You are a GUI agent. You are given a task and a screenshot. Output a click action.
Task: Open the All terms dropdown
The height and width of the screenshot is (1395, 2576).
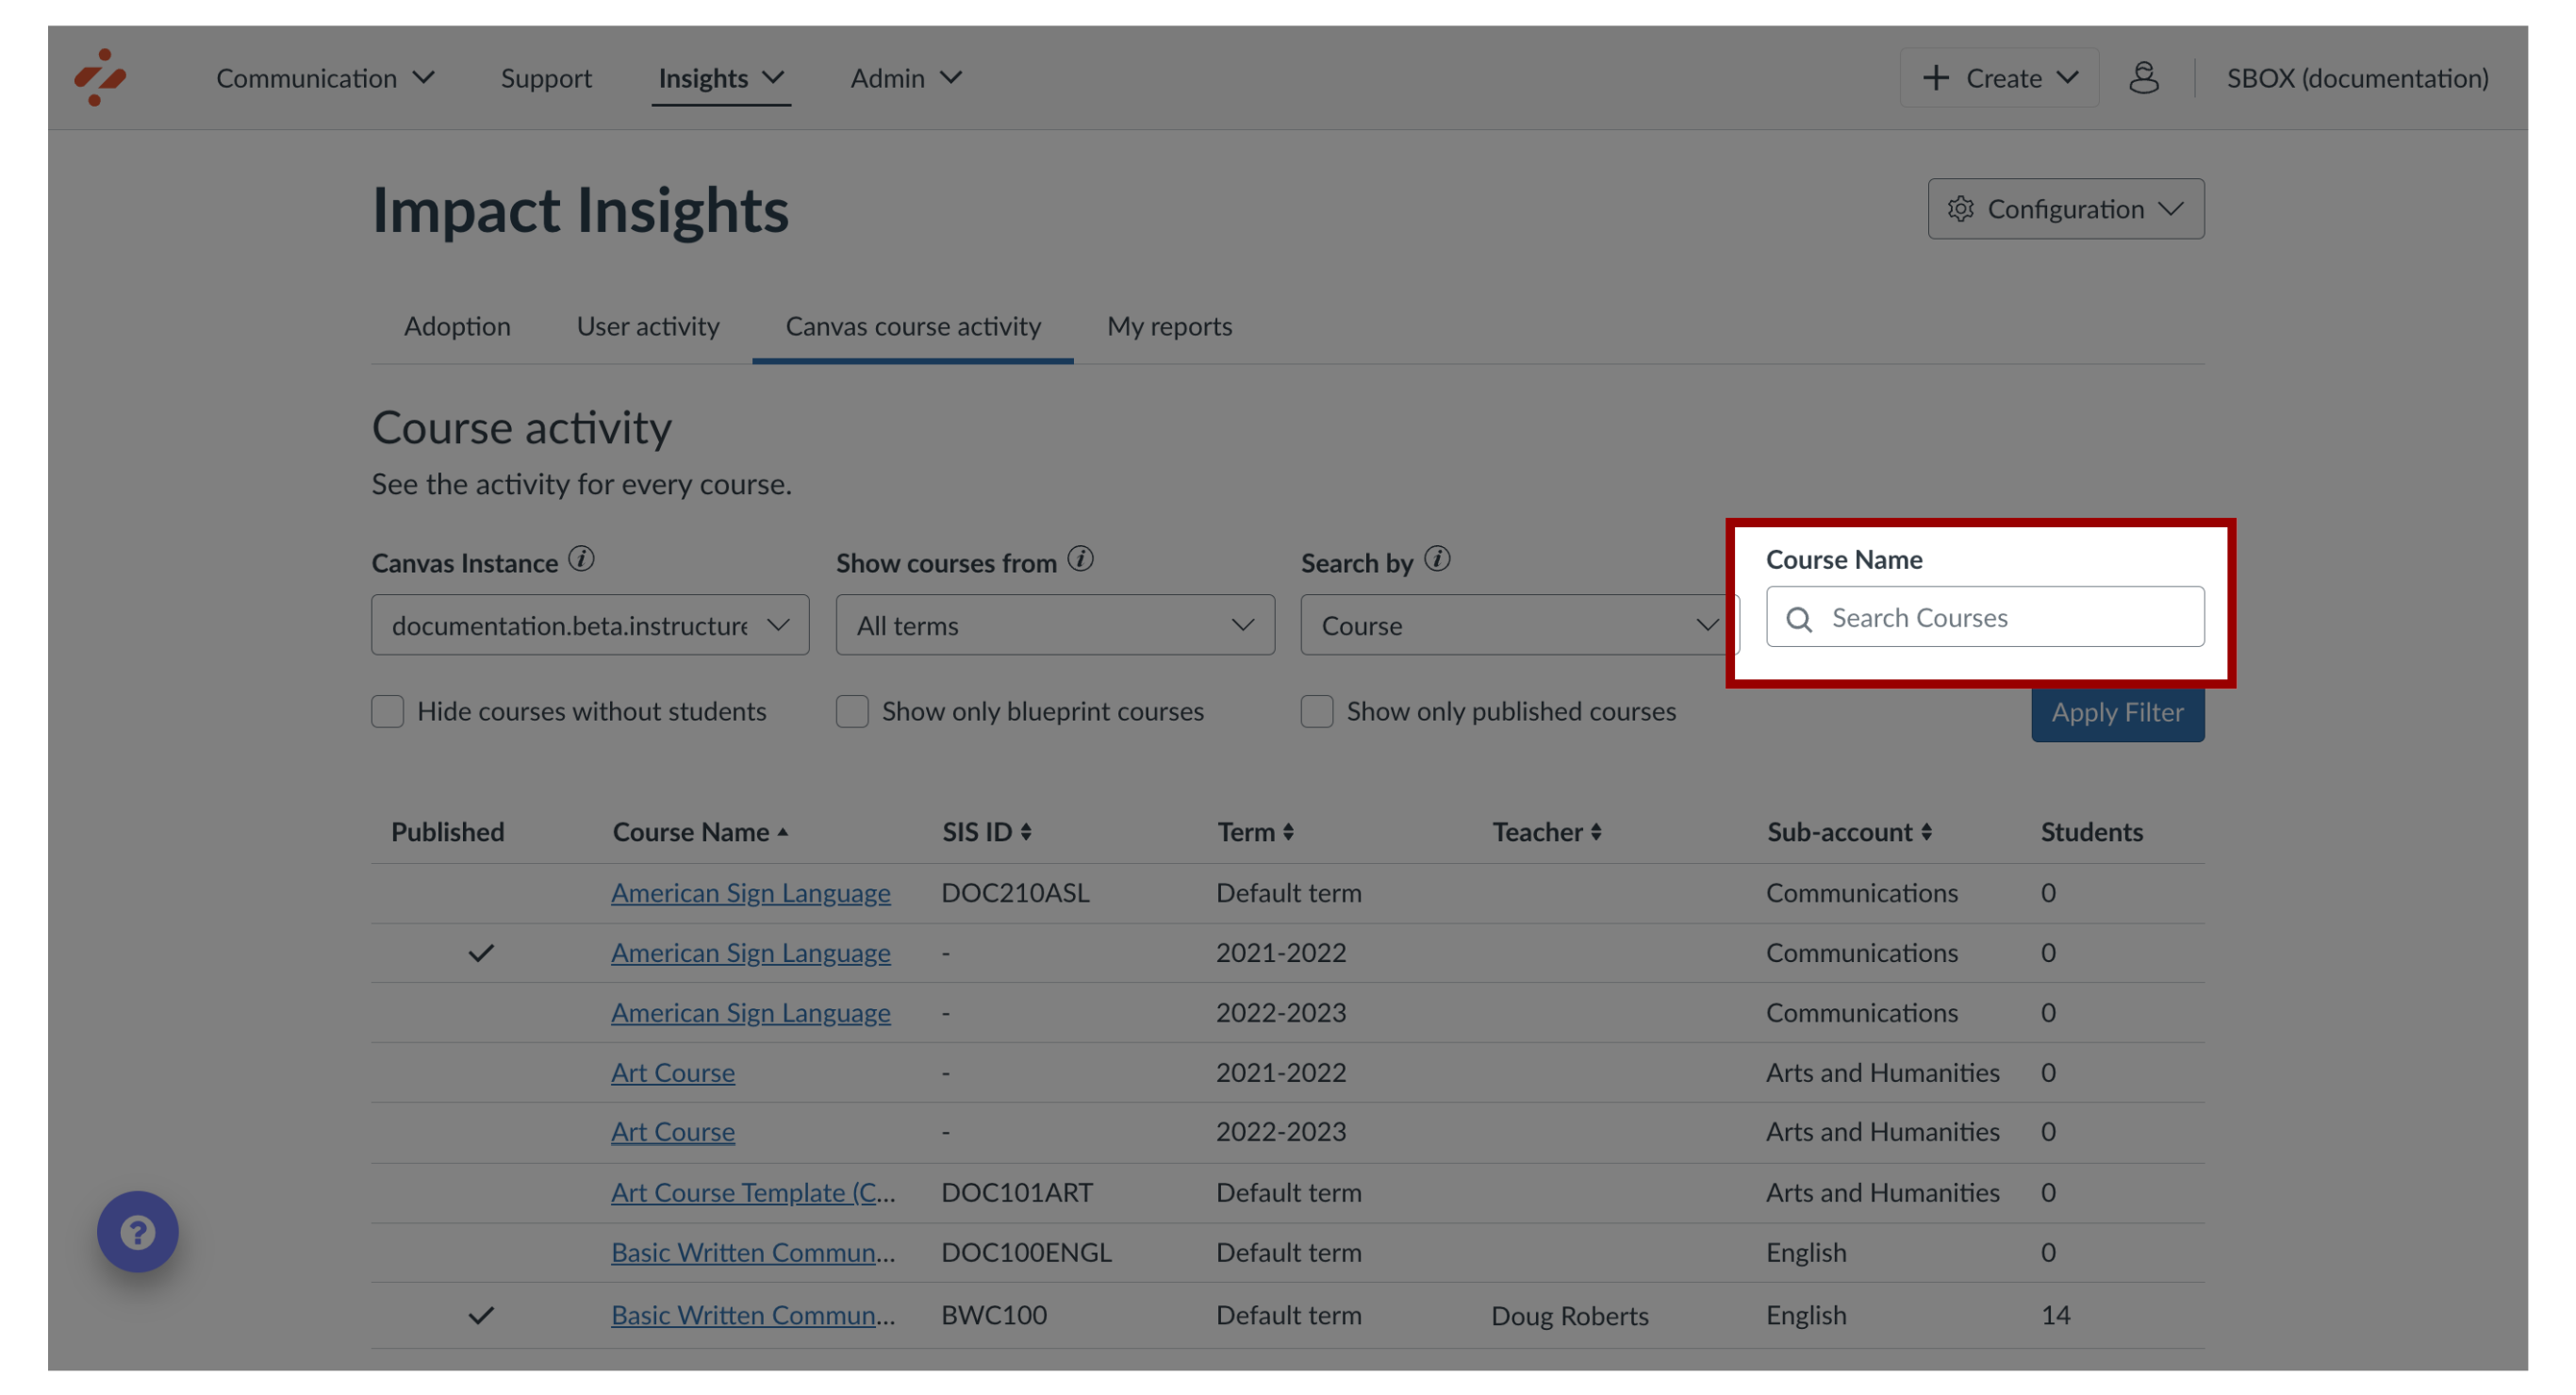point(1055,625)
